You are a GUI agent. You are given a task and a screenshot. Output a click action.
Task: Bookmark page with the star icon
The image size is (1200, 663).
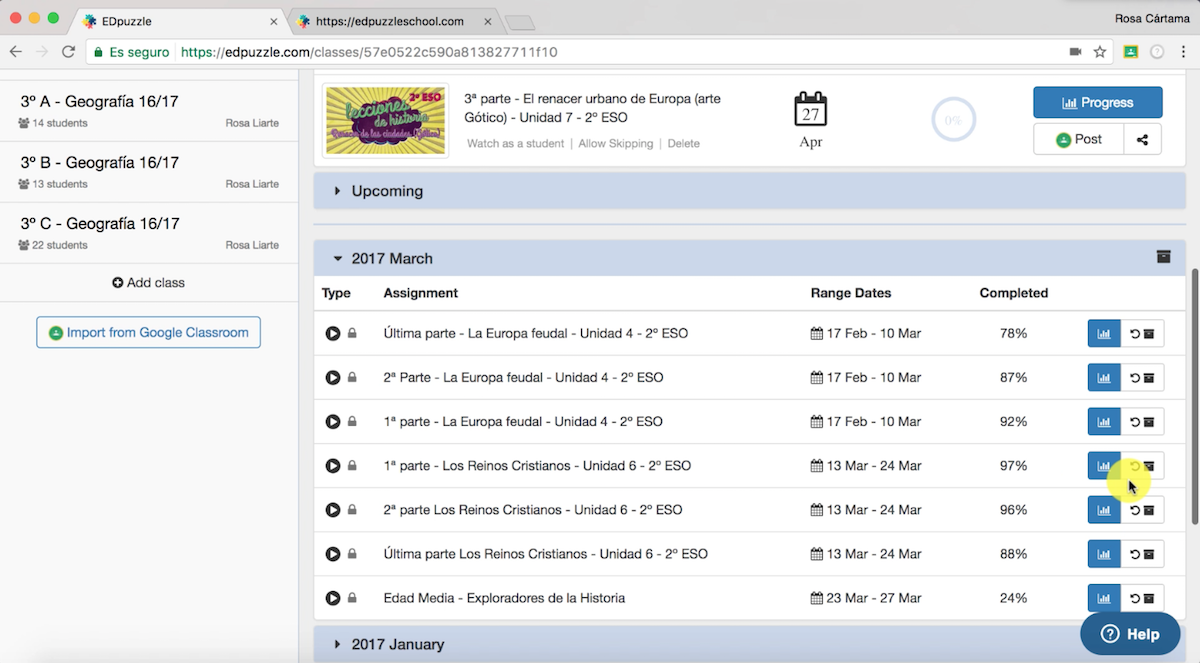click(x=1100, y=52)
